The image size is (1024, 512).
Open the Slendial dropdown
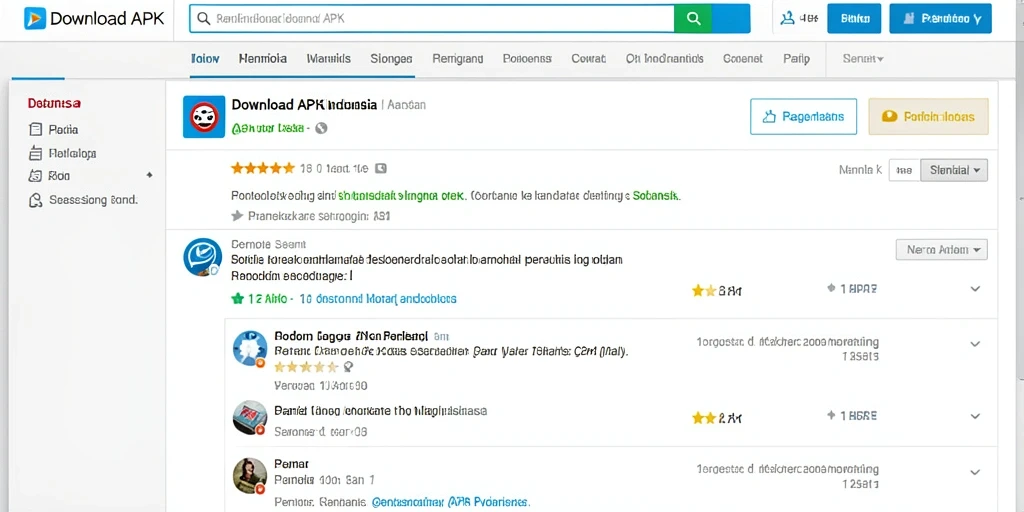click(x=954, y=170)
